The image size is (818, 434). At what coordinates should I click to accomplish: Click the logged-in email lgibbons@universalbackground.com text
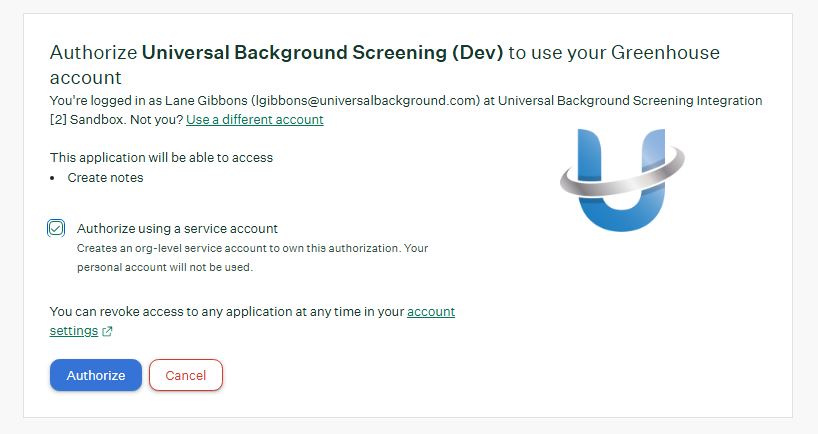coord(365,101)
